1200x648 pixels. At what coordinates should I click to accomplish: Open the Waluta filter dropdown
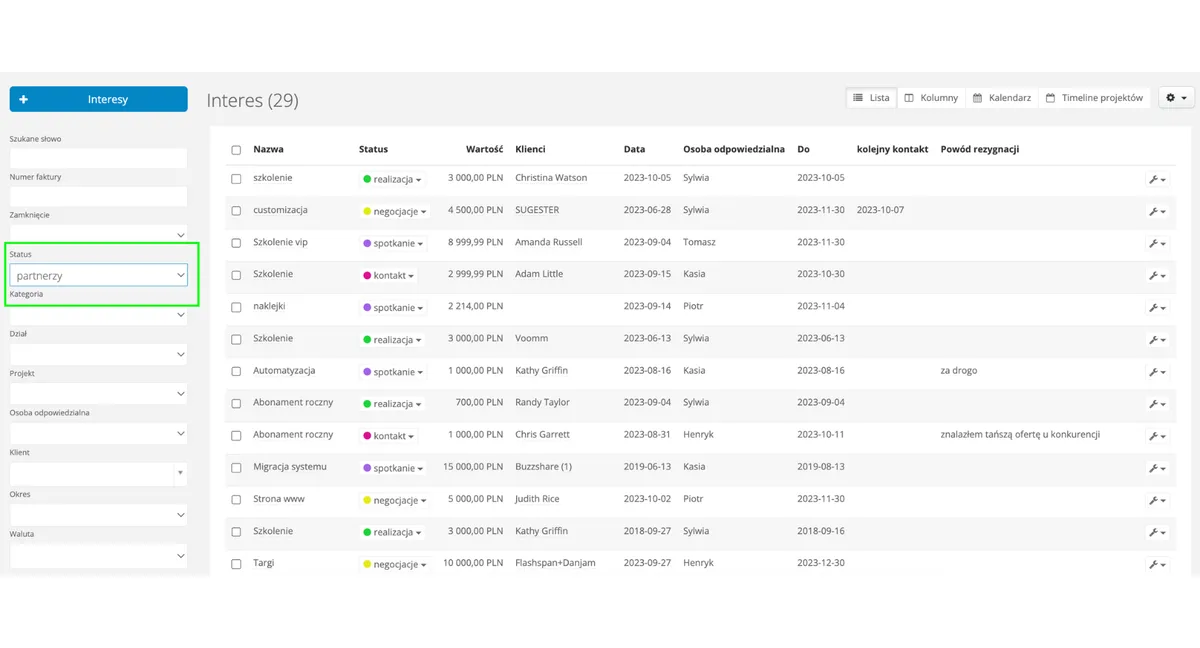pos(99,556)
